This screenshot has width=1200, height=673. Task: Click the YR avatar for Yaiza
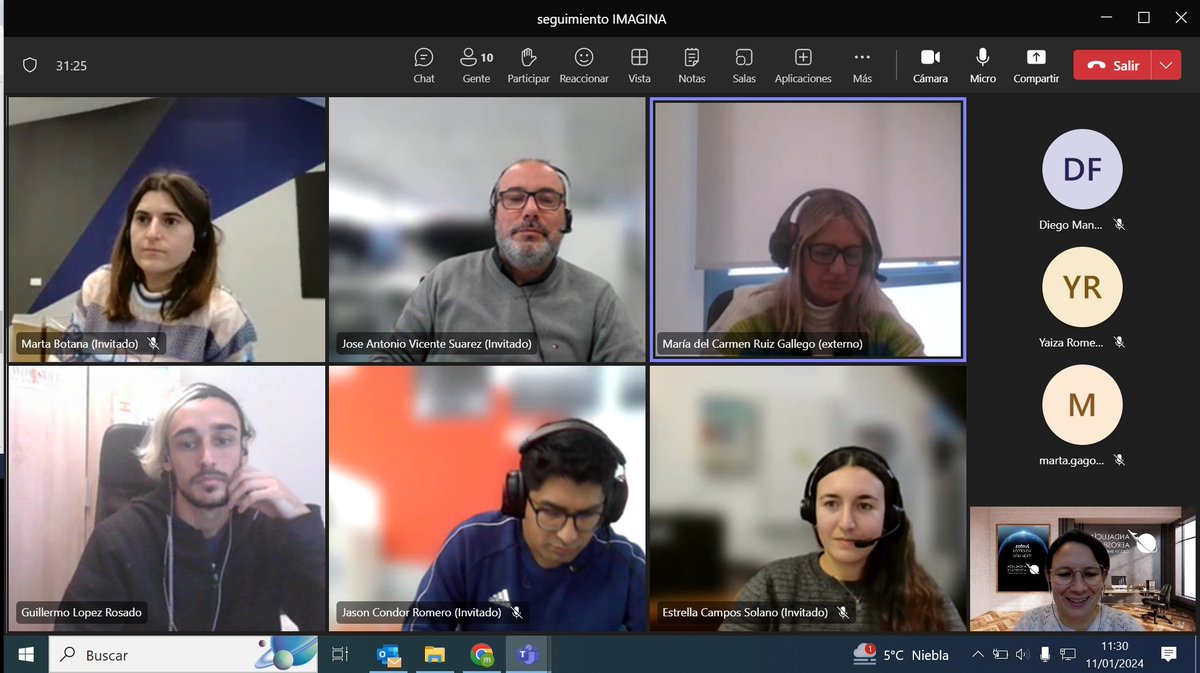(1082, 288)
